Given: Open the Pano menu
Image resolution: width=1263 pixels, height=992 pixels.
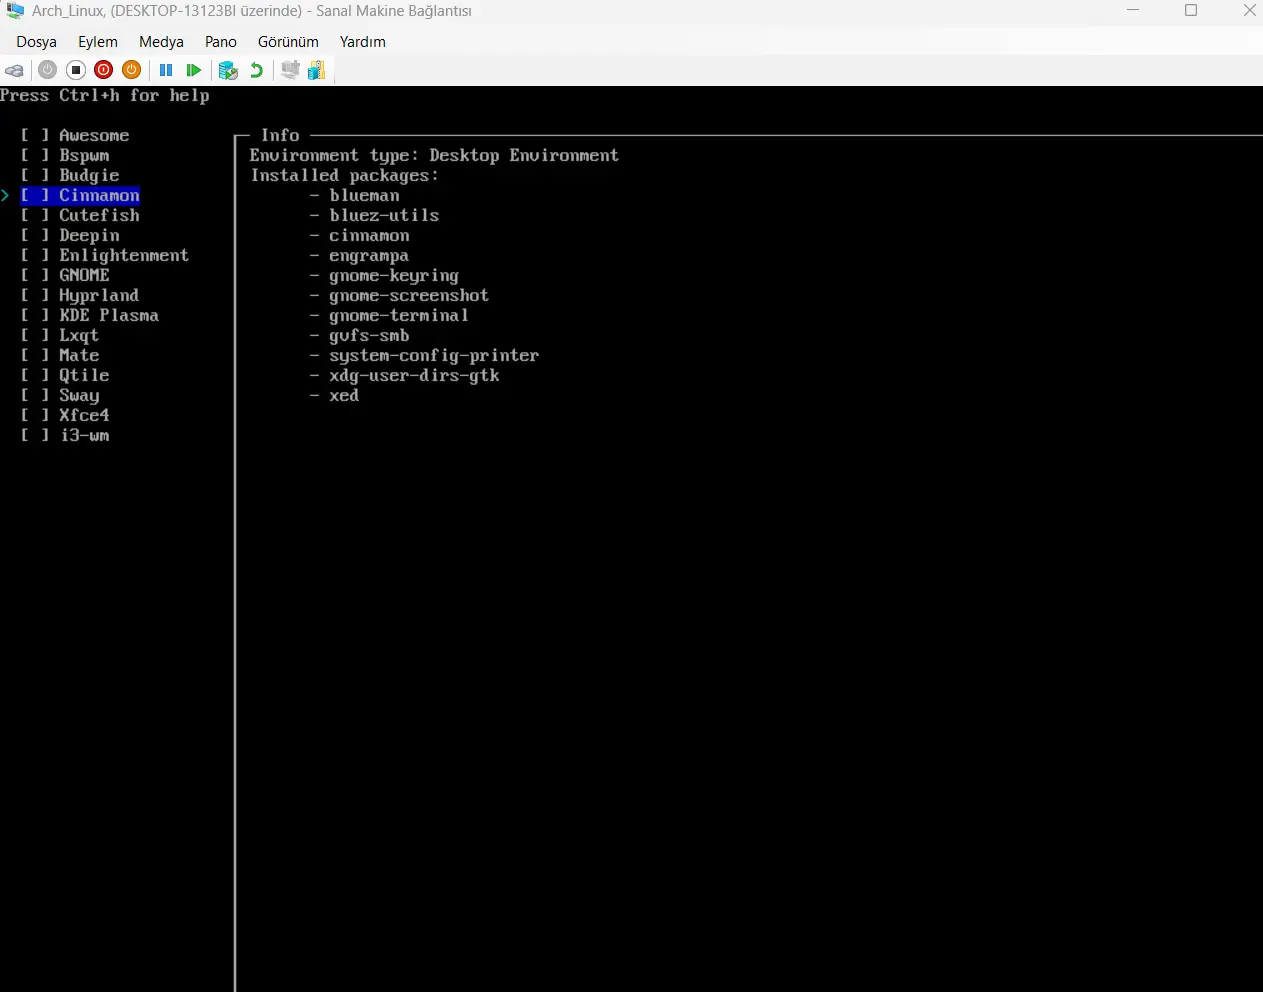Looking at the screenshot, I should (221, 42).
